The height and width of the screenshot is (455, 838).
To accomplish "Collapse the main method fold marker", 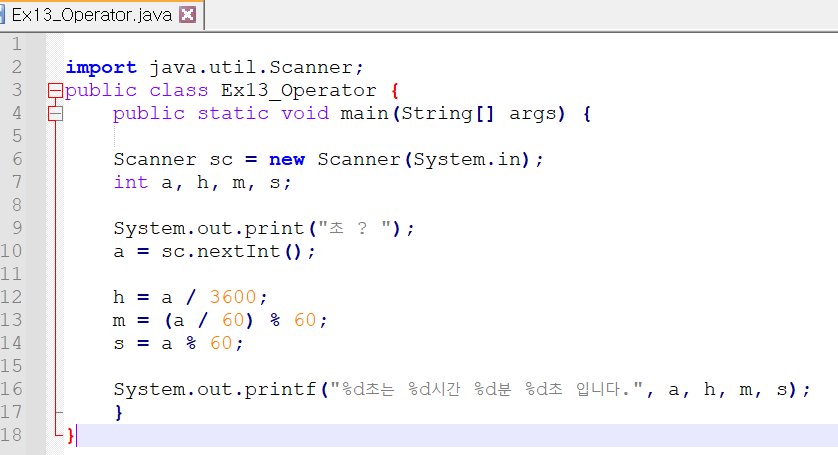I will [55, 113].
